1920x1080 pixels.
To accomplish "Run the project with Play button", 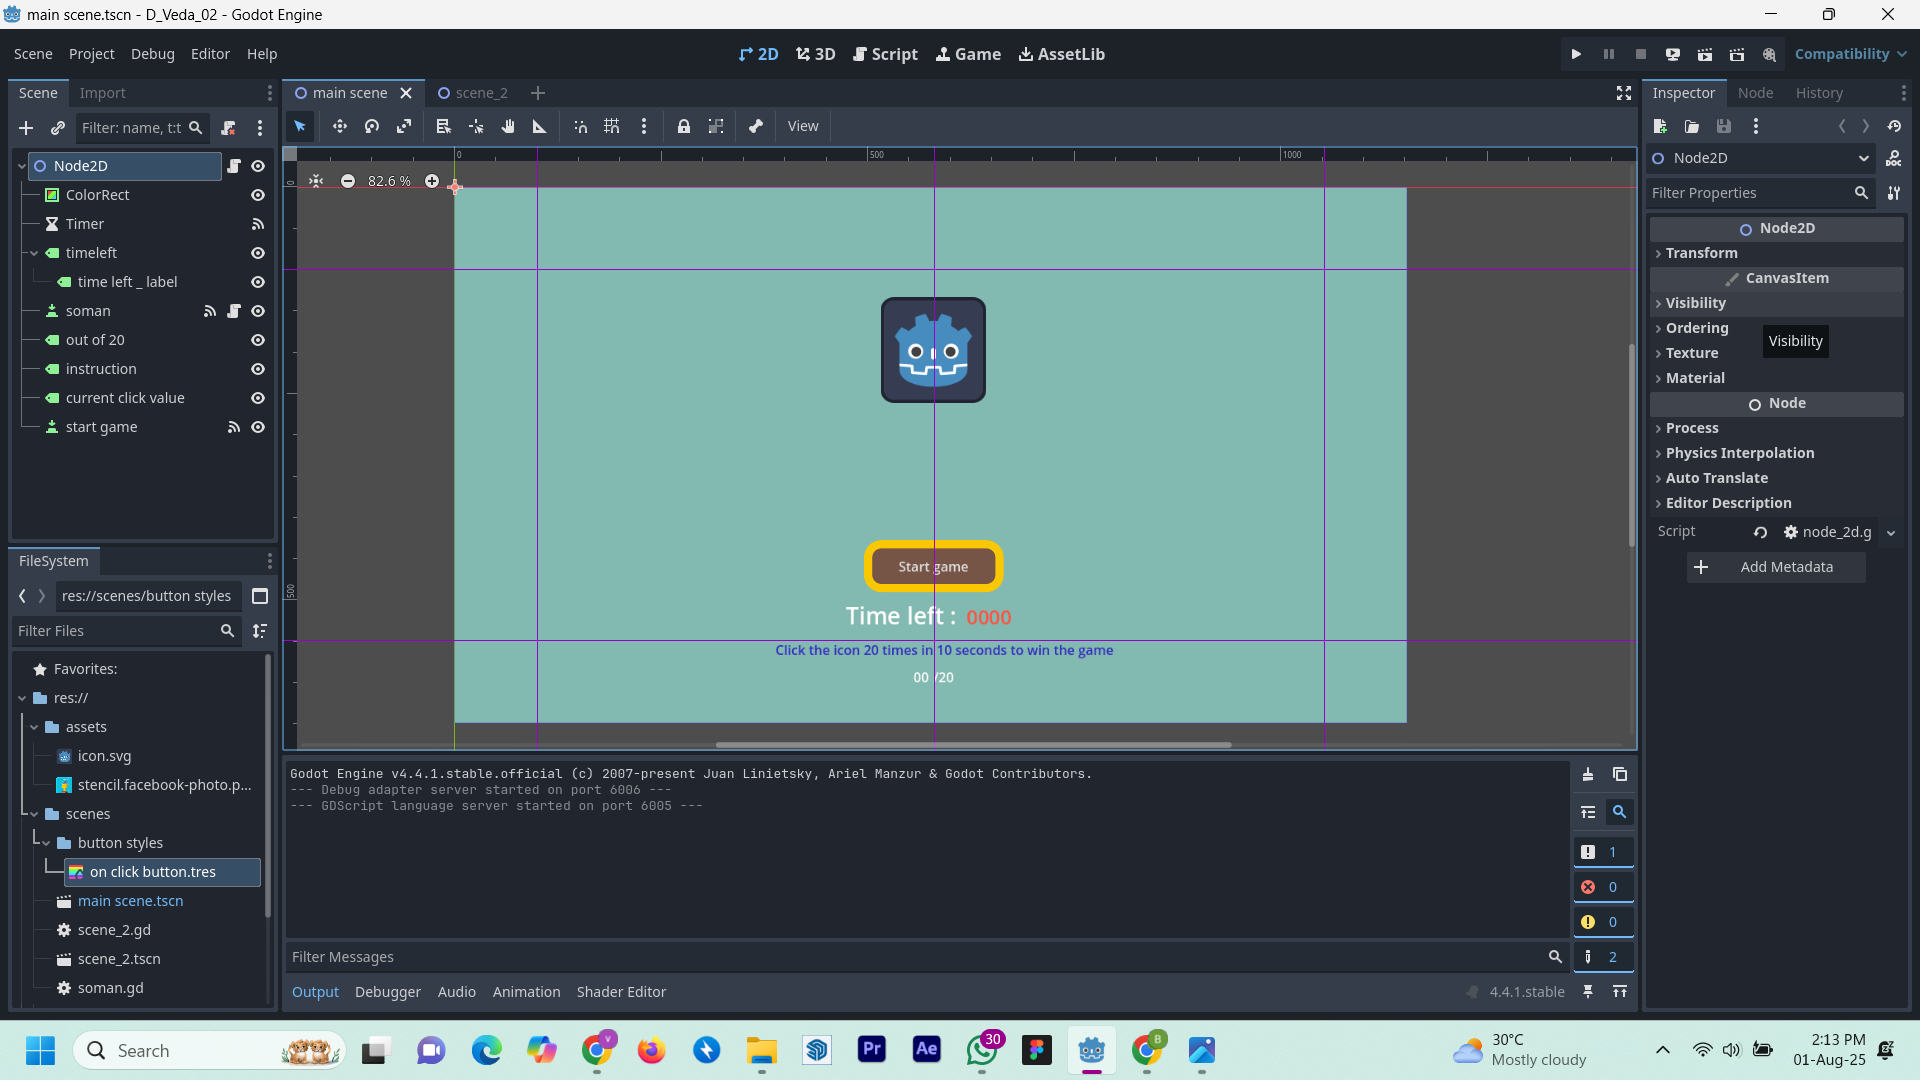I will click(x=1576, y=54).
